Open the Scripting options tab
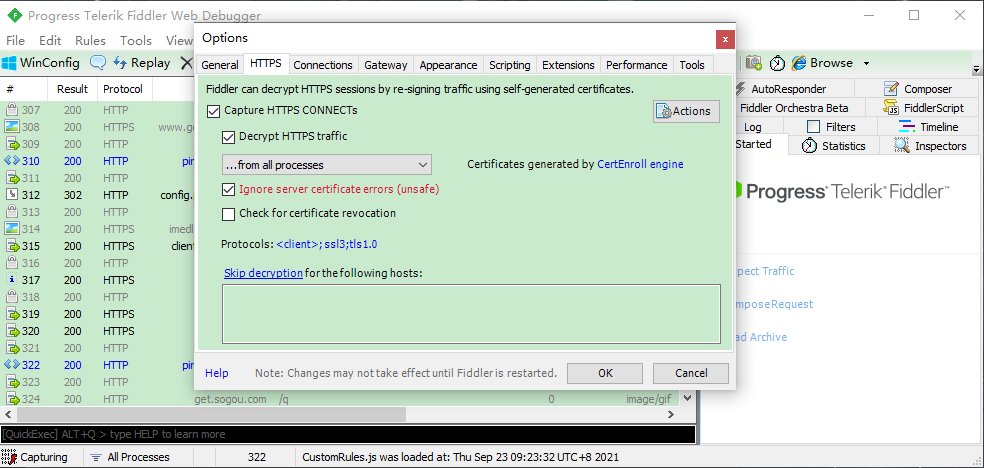Viewport: 984px width, 468px height. (x=510, y=65)
